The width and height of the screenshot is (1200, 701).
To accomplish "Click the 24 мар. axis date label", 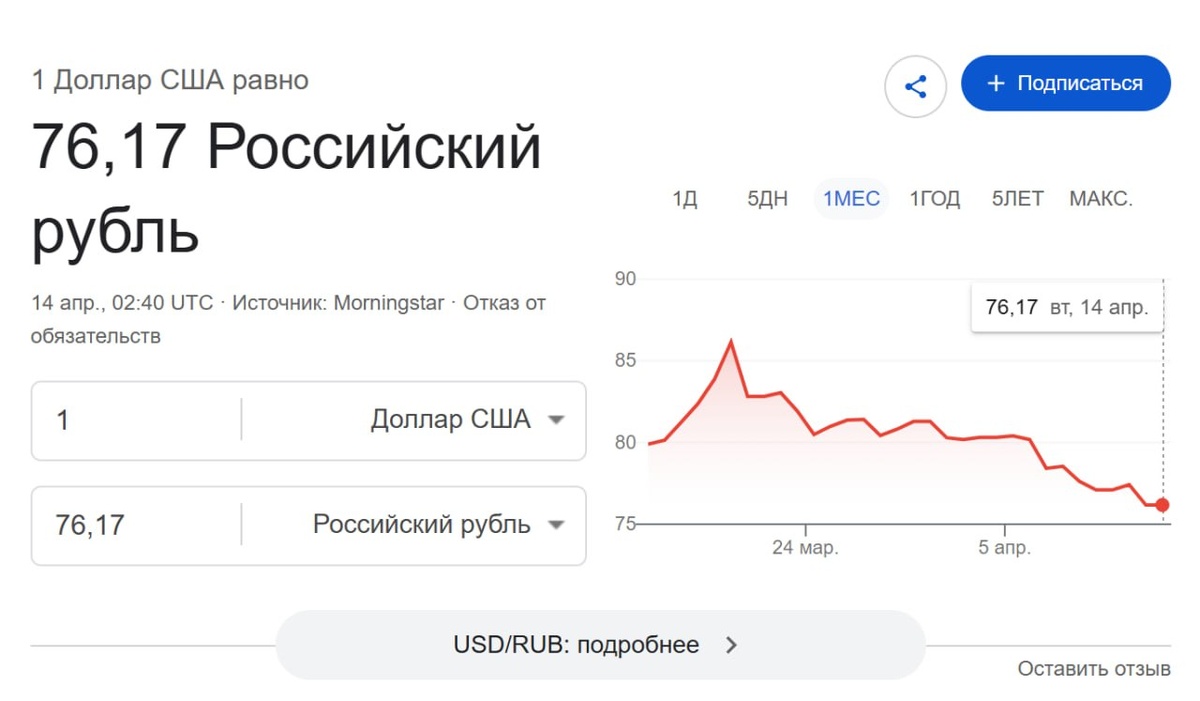I will [805, 548].
